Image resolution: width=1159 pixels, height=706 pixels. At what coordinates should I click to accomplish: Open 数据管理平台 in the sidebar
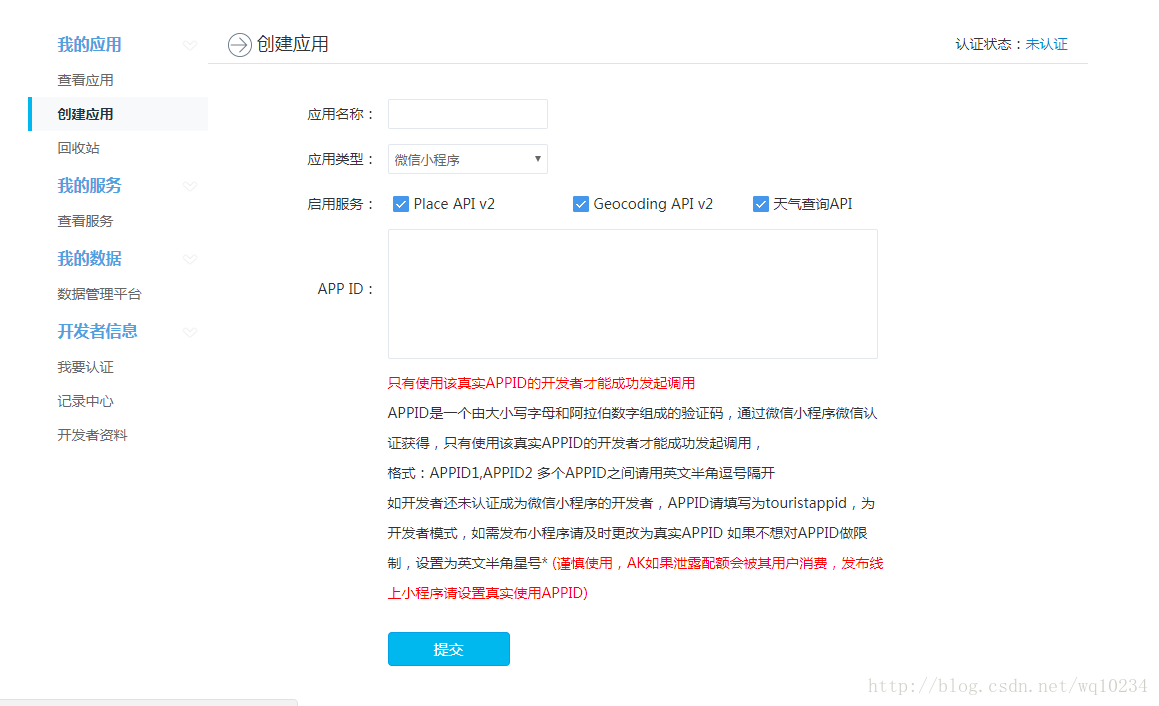[x=100, y=294]
